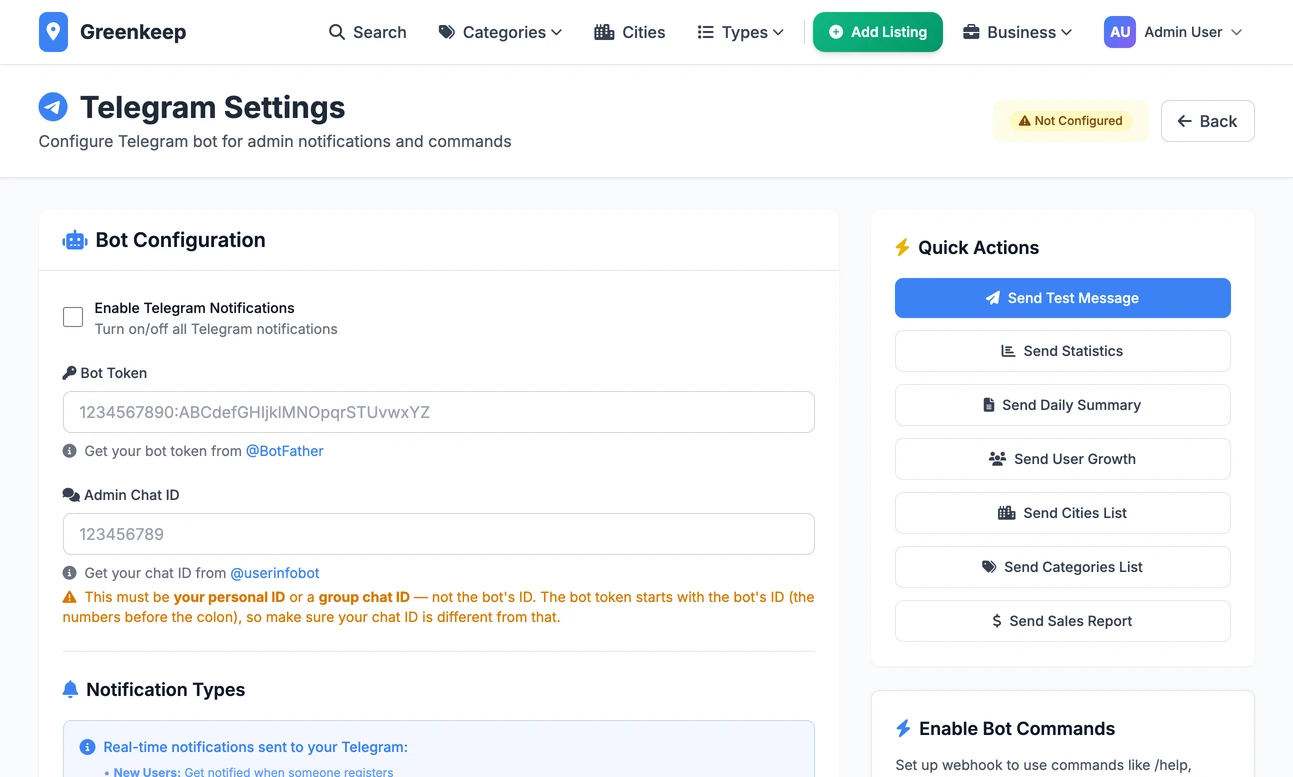Click Send Statistics button
1293x777 pixels.
[1063, 351]
